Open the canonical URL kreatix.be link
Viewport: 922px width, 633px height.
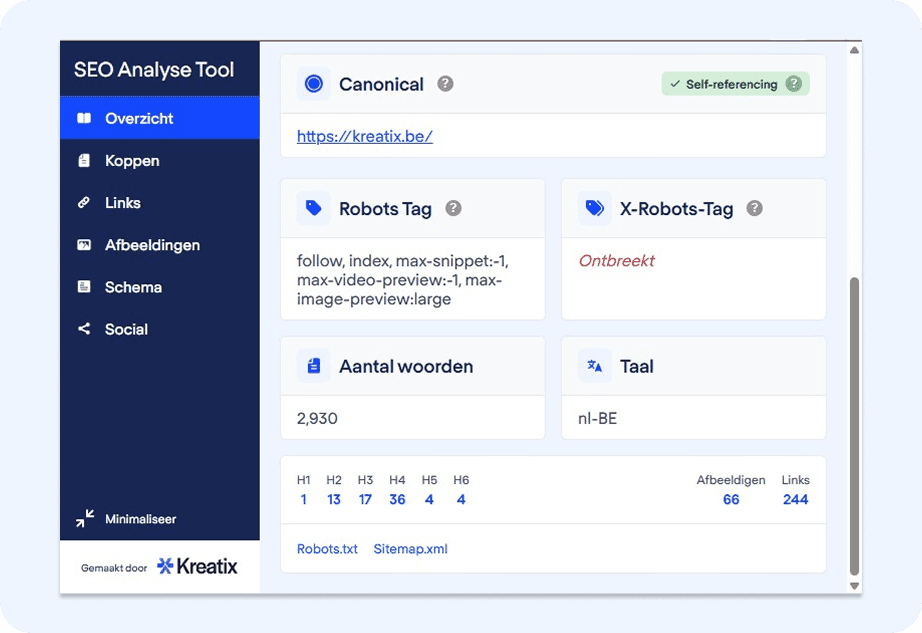(365, 137)
